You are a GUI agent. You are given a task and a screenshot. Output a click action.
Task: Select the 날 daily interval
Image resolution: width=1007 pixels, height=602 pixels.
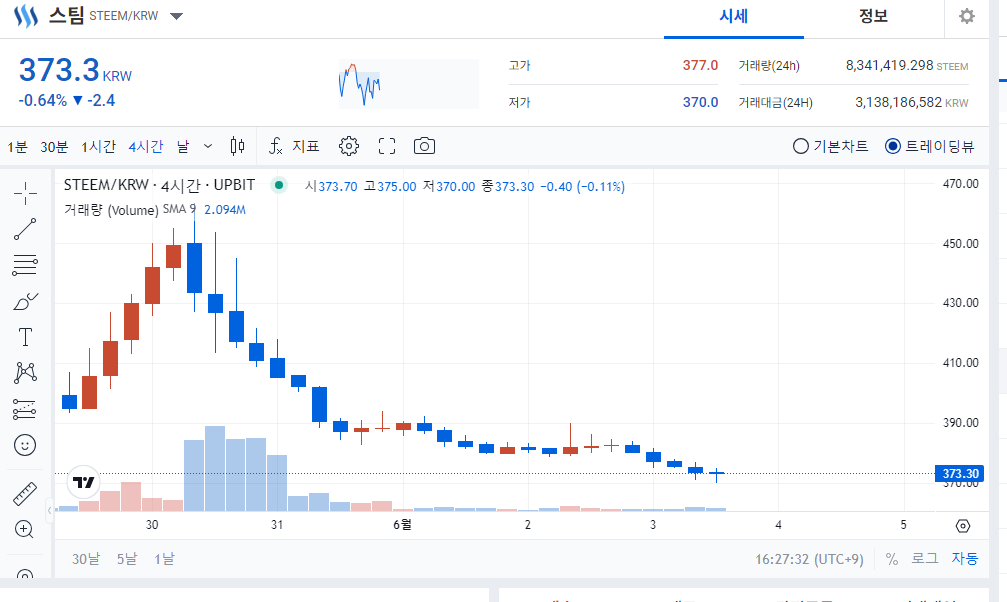coord(183,146)
